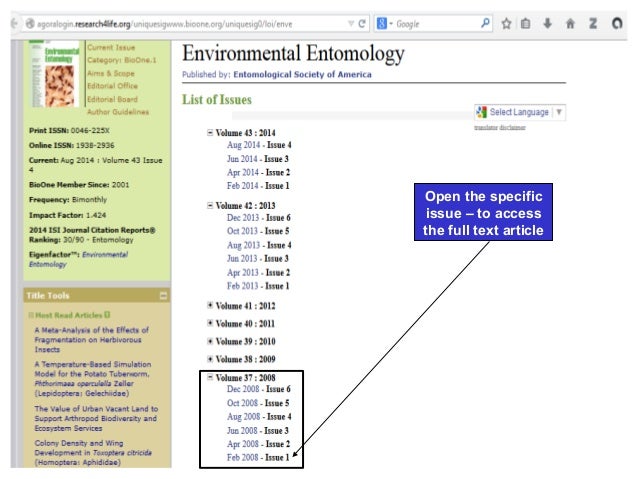Open Feb 2008 Issue 1

coord(258,457)
